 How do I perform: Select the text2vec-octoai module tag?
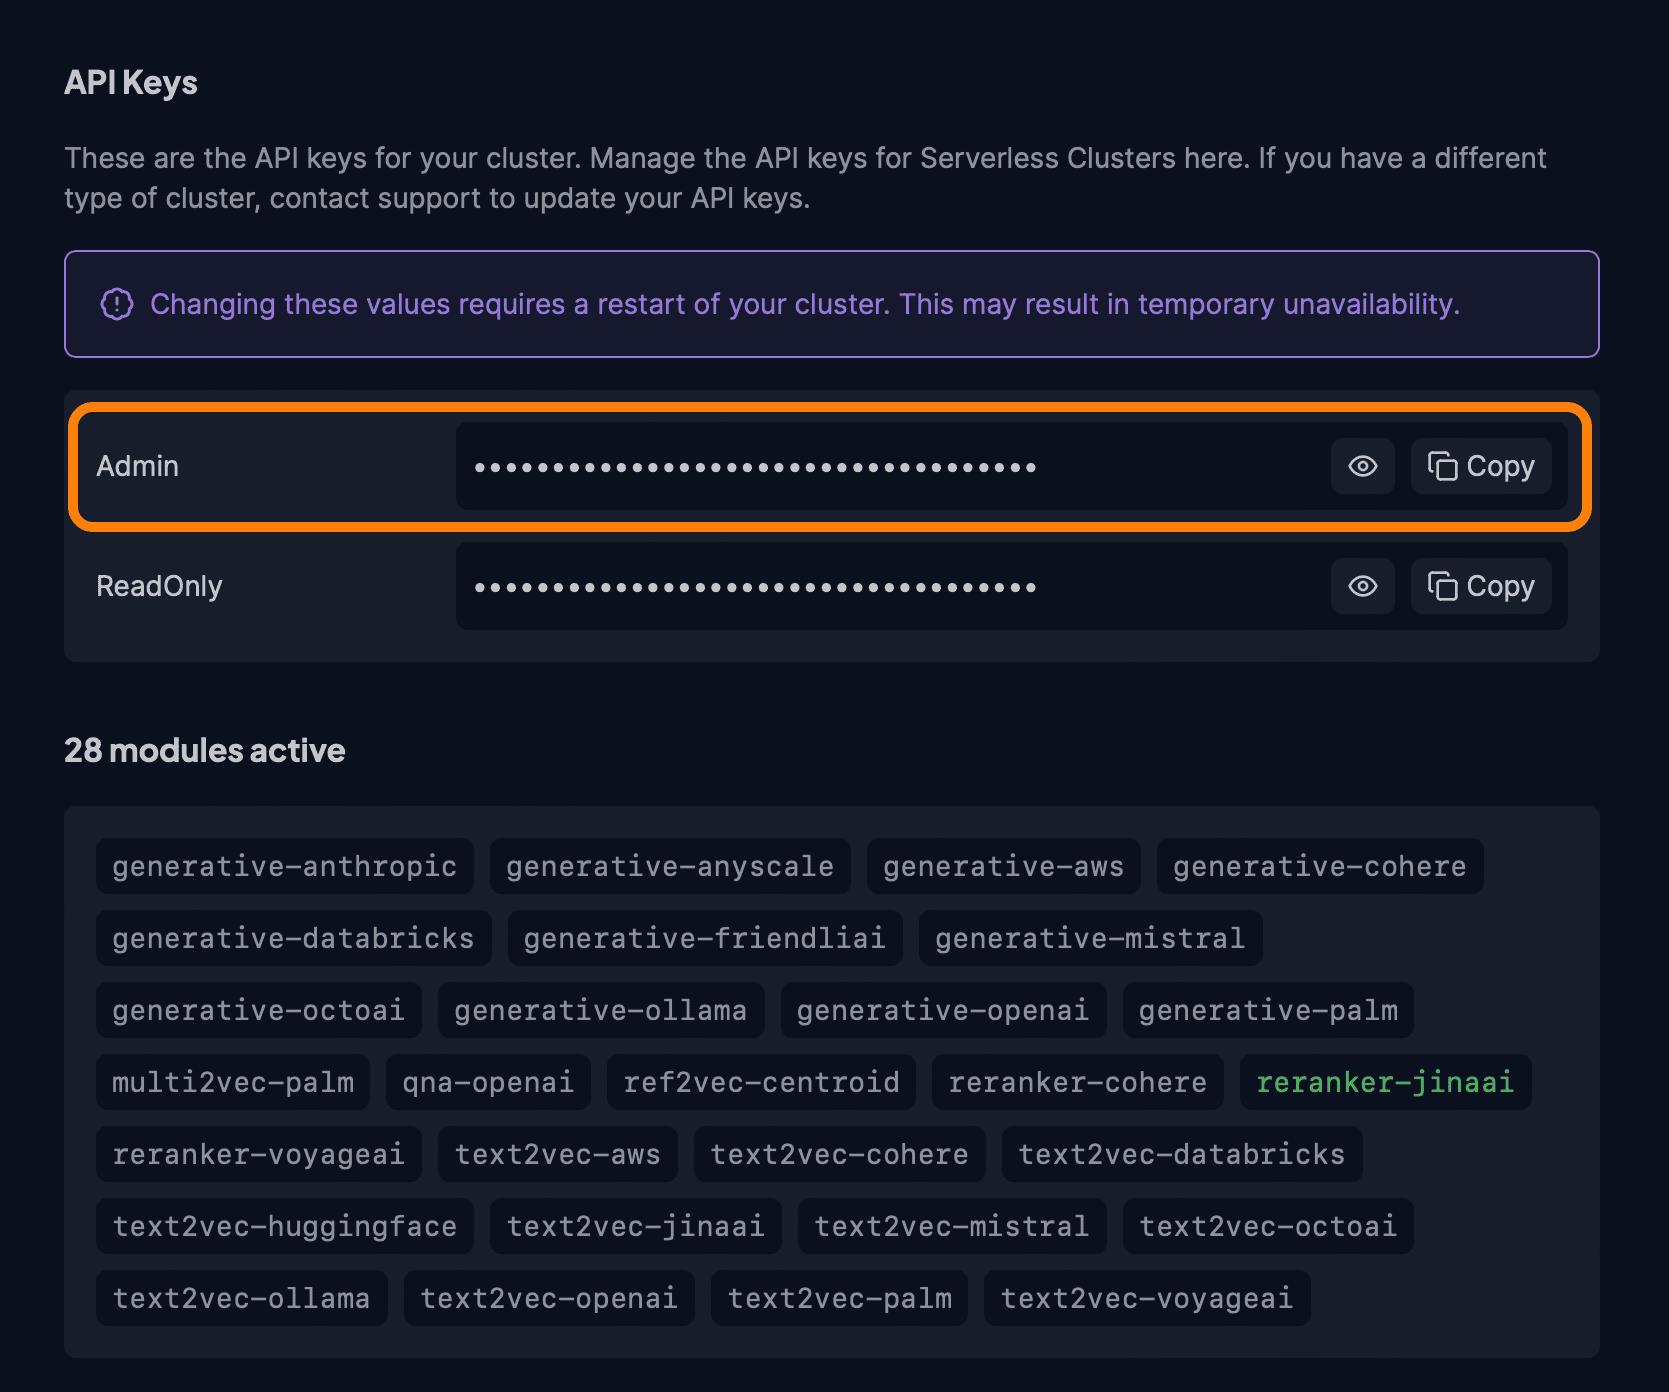[x=1269, y=1226]
